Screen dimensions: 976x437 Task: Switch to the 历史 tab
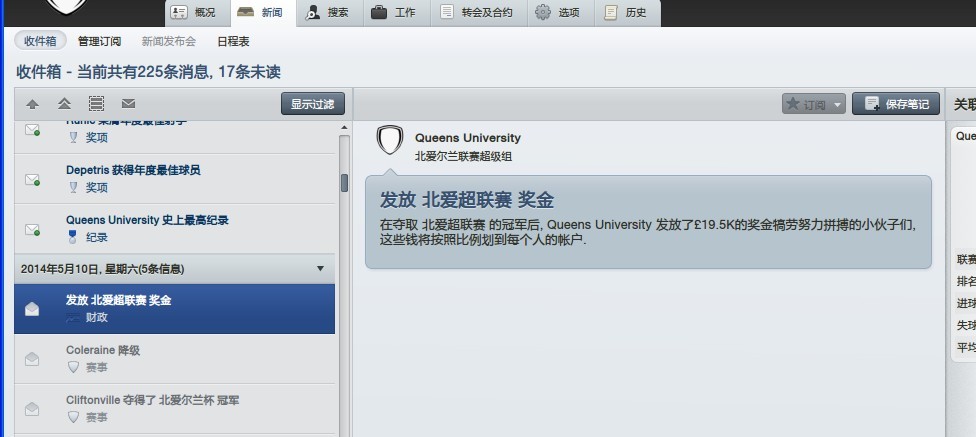(x=627, y=13)
